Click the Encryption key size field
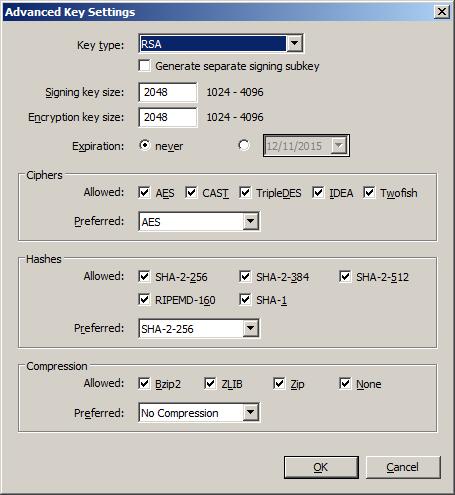The width and height of the screenshot is (455, 495). 168,117
